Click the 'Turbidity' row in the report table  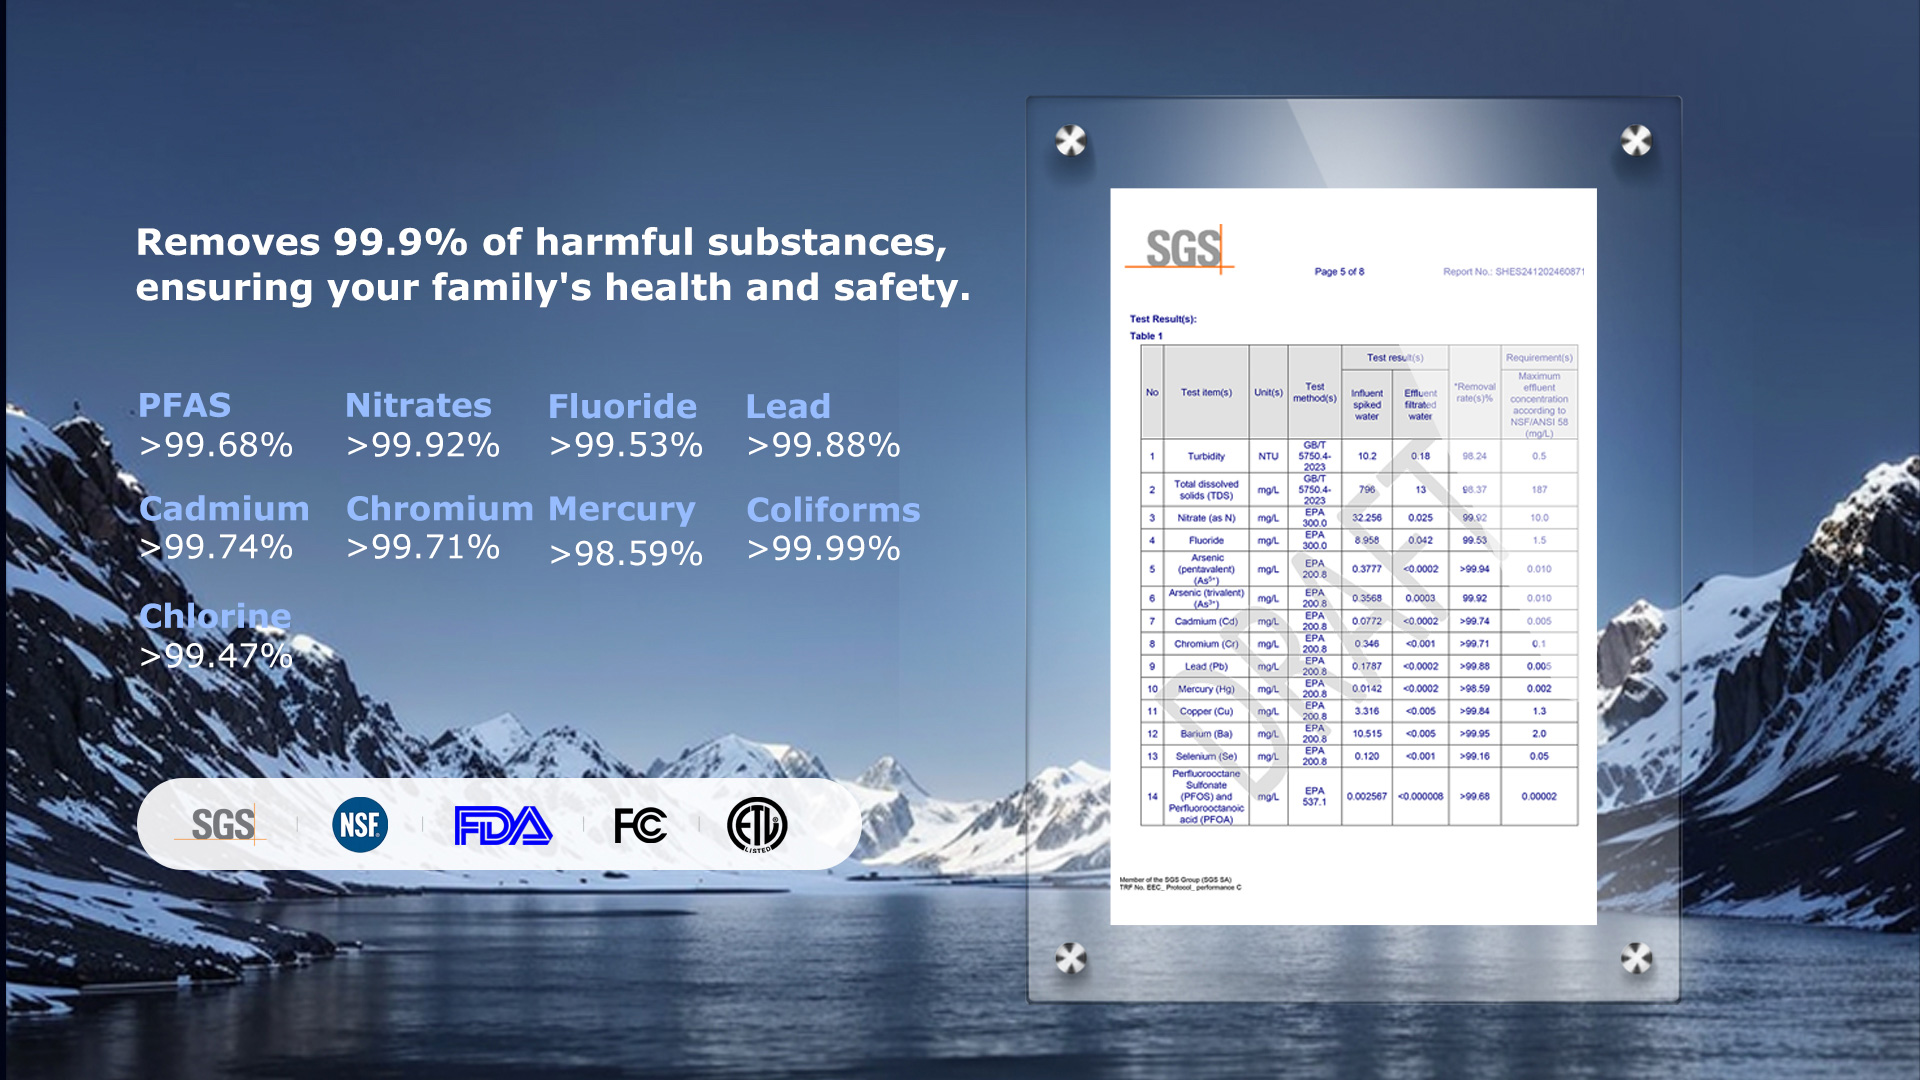pyautogui.click(x=1359, y=456)
